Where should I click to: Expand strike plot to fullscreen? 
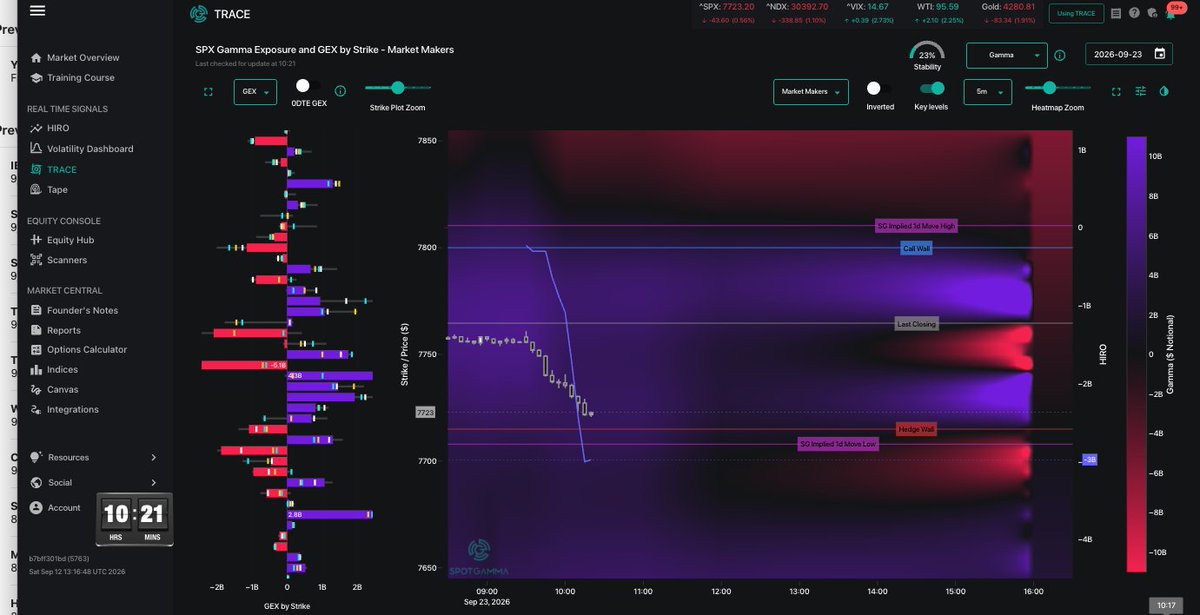point(208,92)
